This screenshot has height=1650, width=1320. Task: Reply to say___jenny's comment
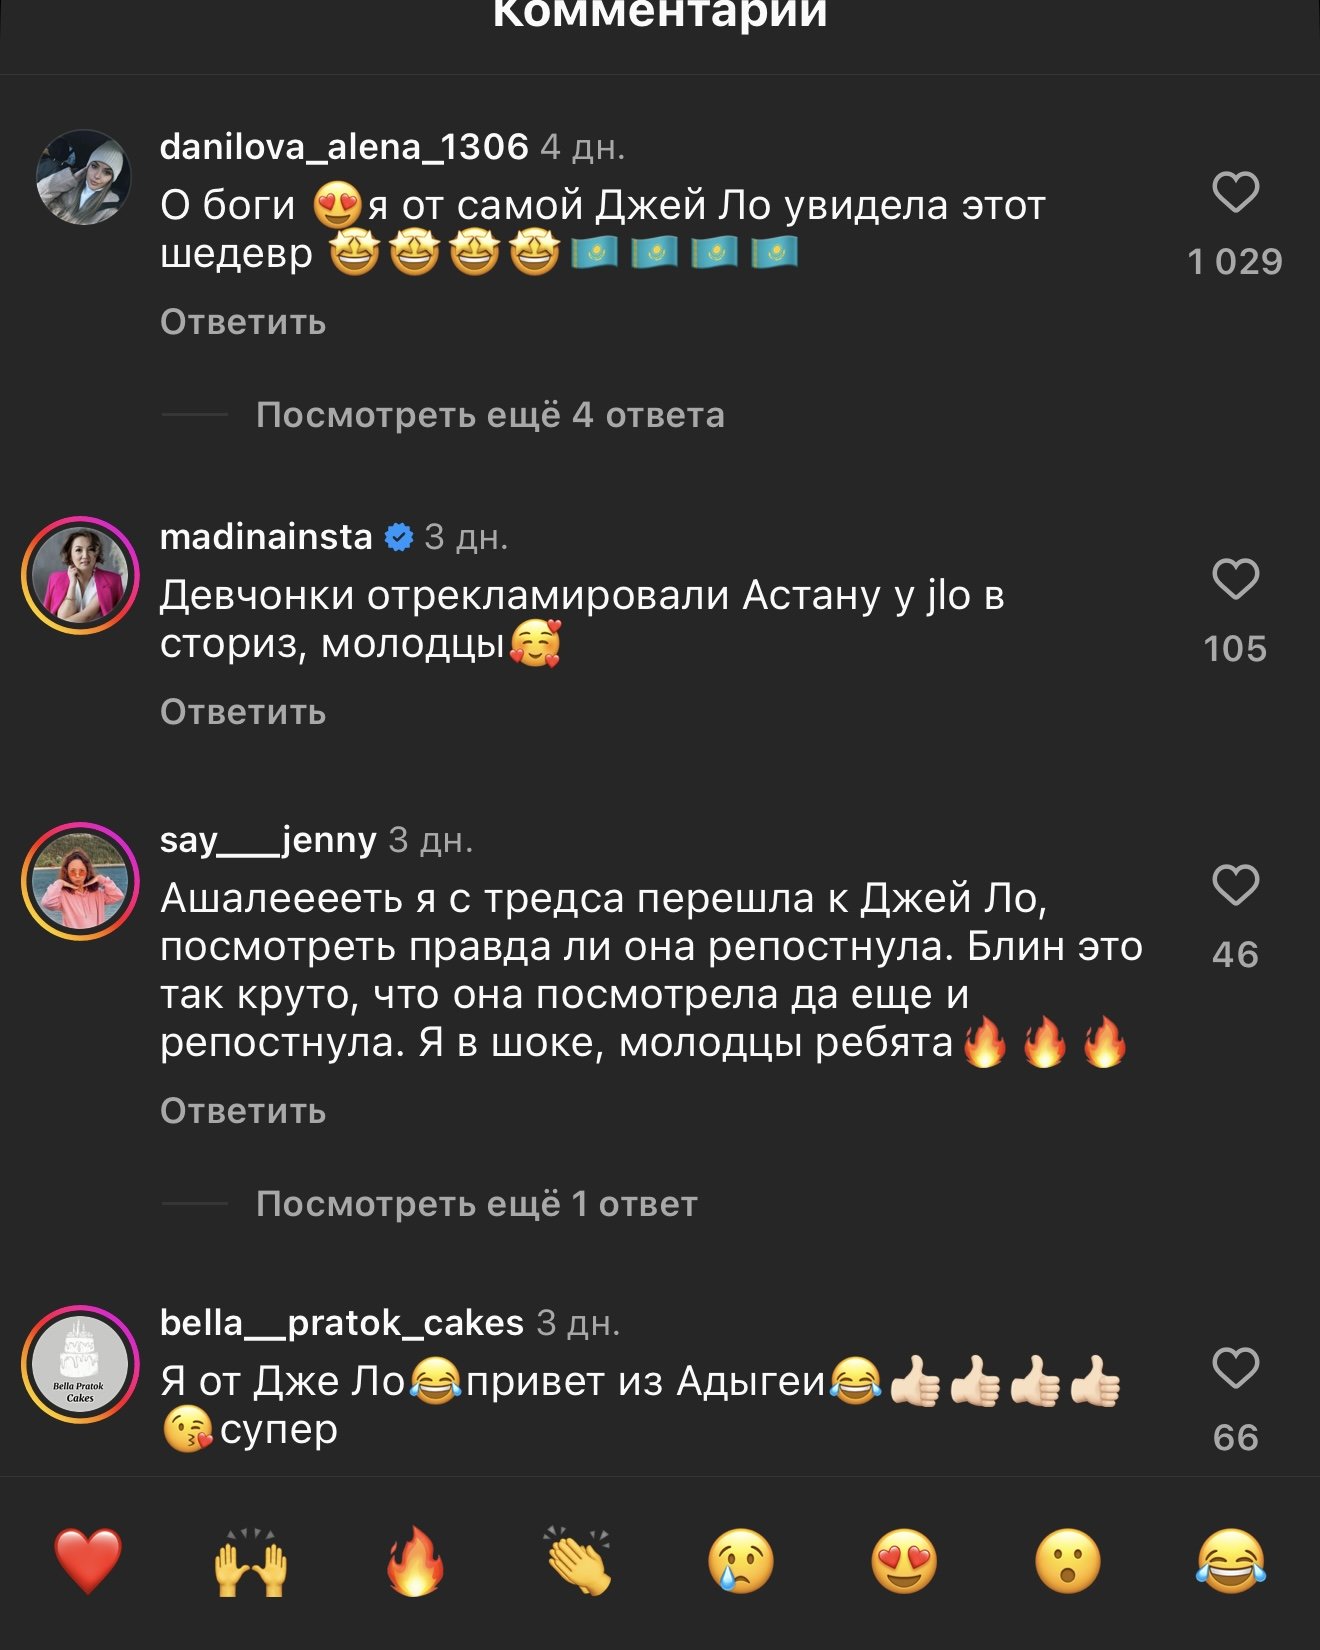tap(243, 1111)
